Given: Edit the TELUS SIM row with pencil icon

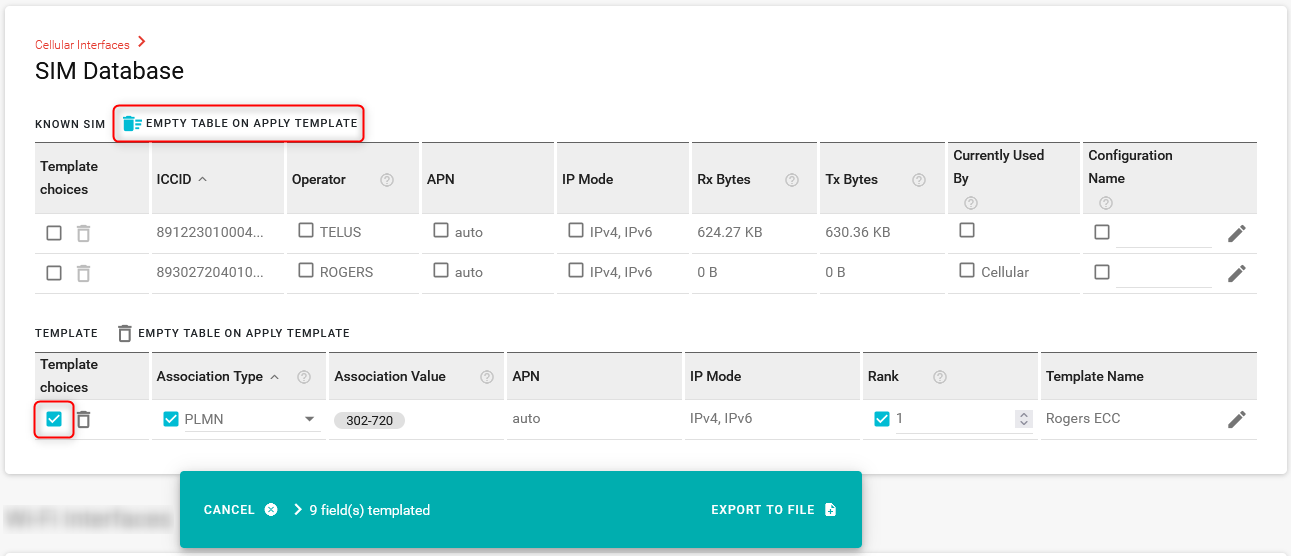Looking at the screenshot, I should click(x=1237, y=233).
